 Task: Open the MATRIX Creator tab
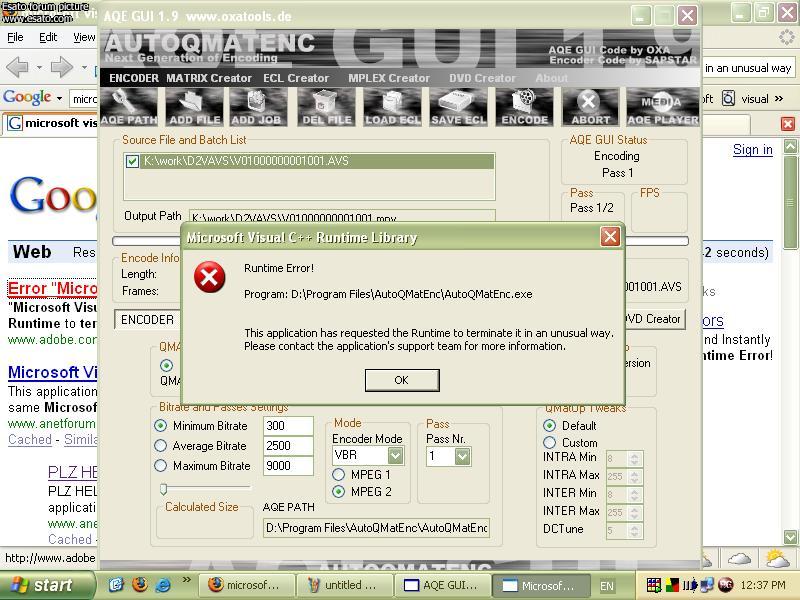tap(209, 78)
